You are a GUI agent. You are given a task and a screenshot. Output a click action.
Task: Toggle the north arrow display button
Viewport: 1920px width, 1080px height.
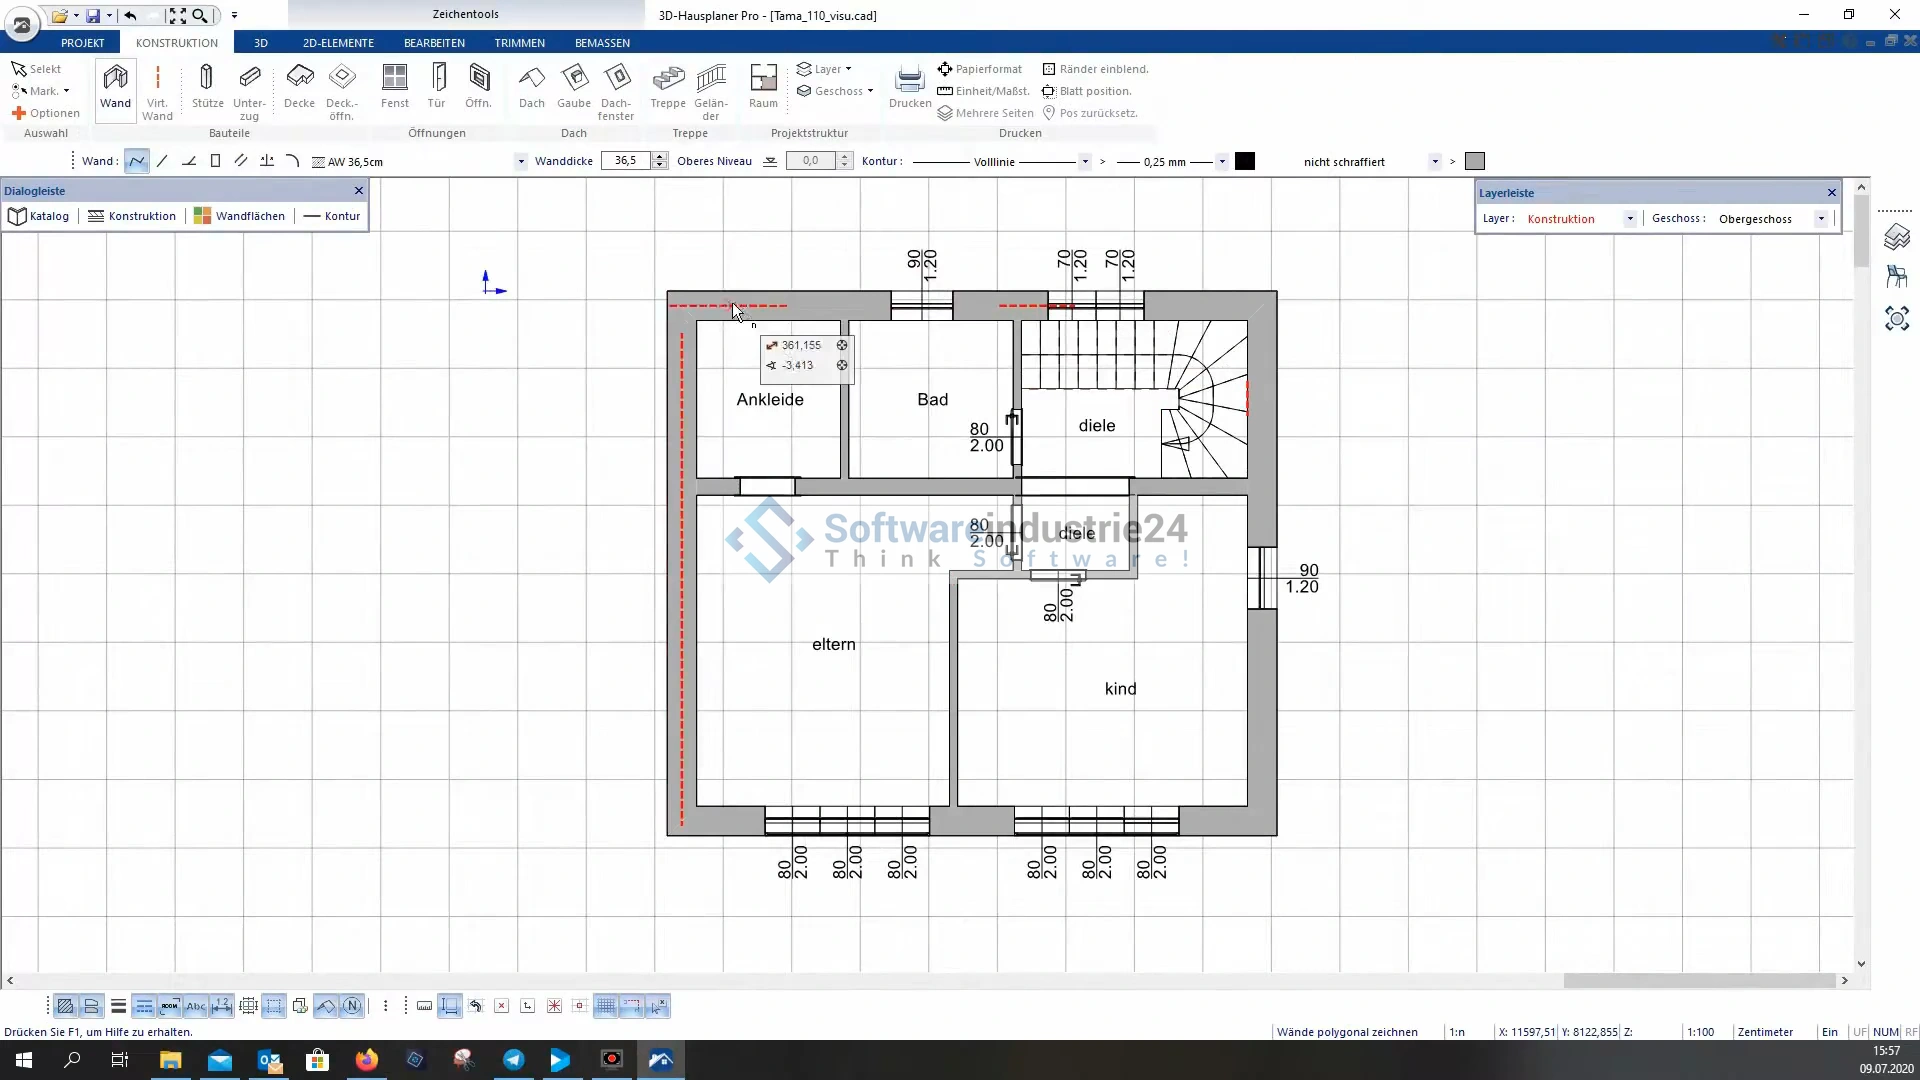click(352, 1006)
